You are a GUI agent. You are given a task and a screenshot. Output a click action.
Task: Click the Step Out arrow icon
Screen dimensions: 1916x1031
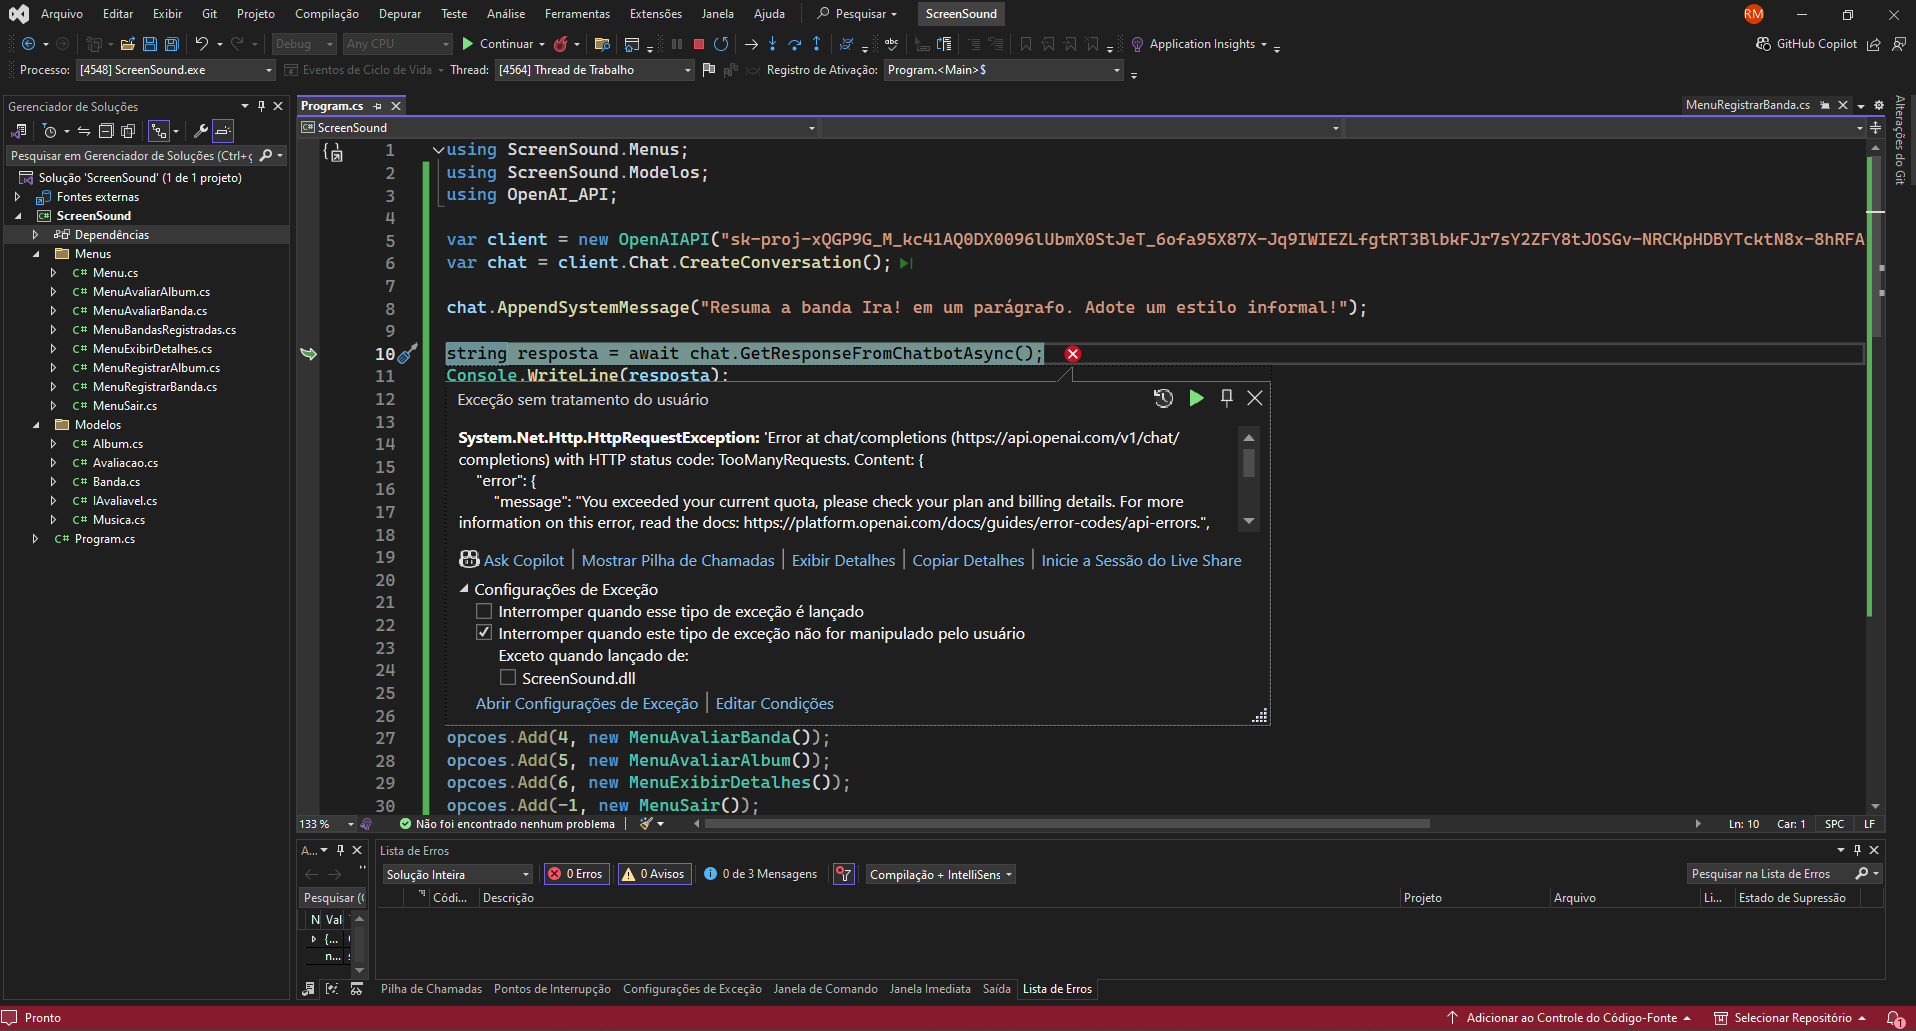pos(817,44)
